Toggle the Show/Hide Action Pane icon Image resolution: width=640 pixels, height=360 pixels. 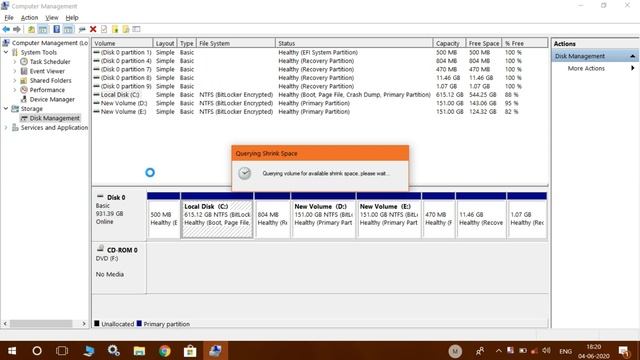pyautogui.click(x=68, y=29)
